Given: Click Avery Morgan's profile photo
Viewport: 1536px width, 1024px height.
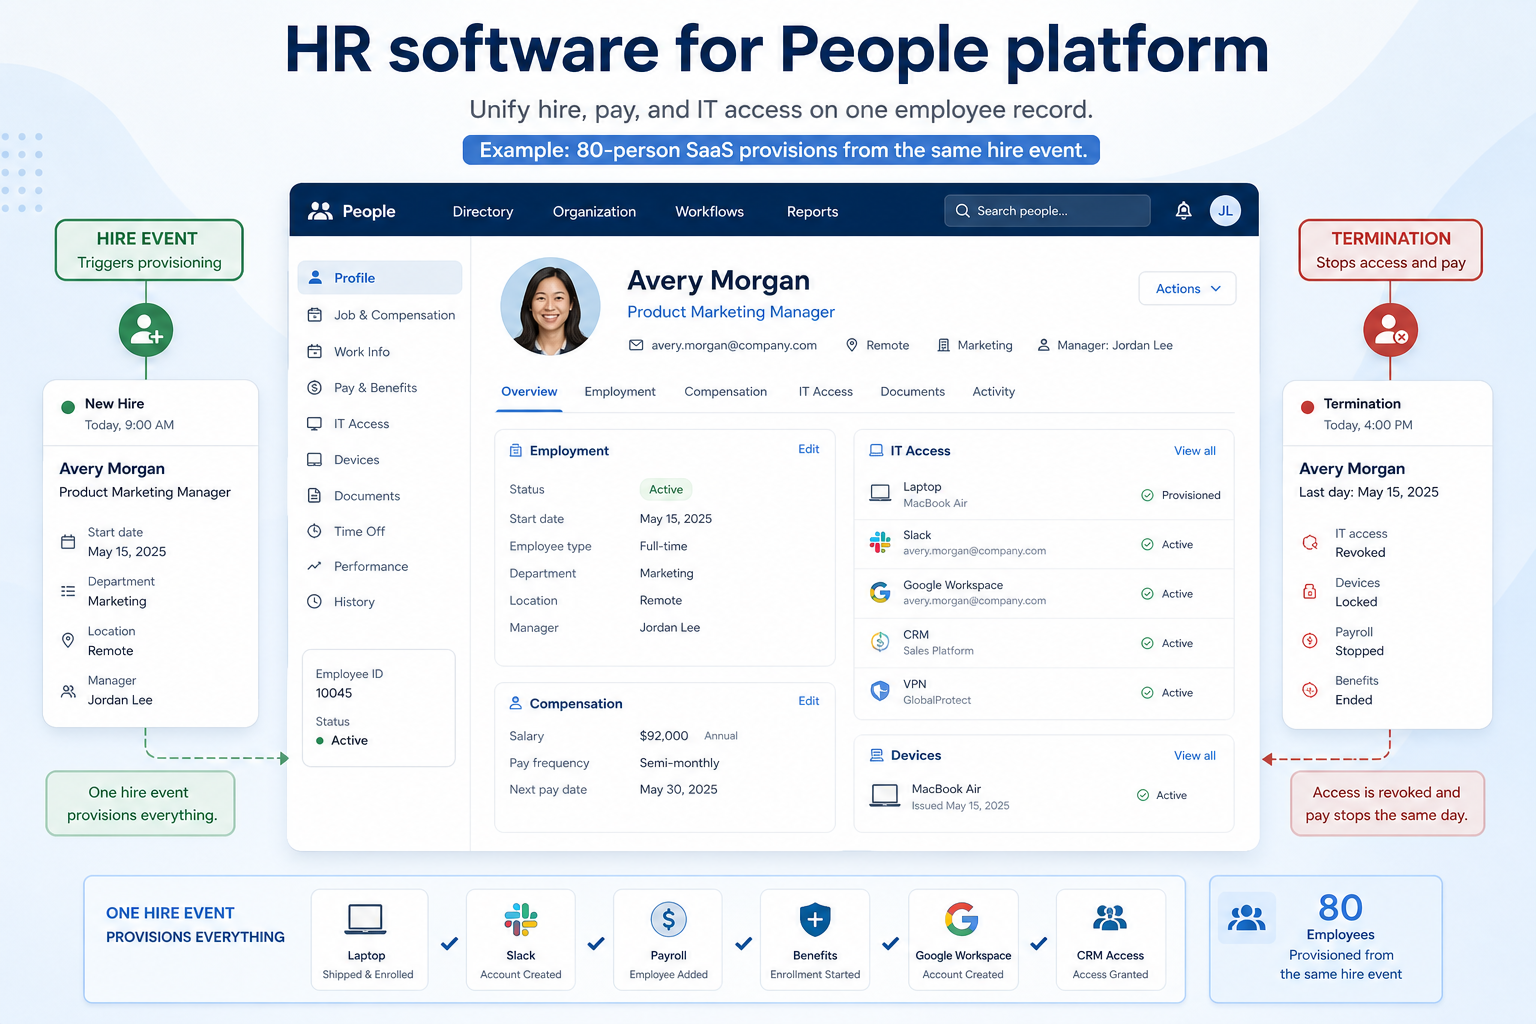Looking at the screenshot, I should coord(550,307).
